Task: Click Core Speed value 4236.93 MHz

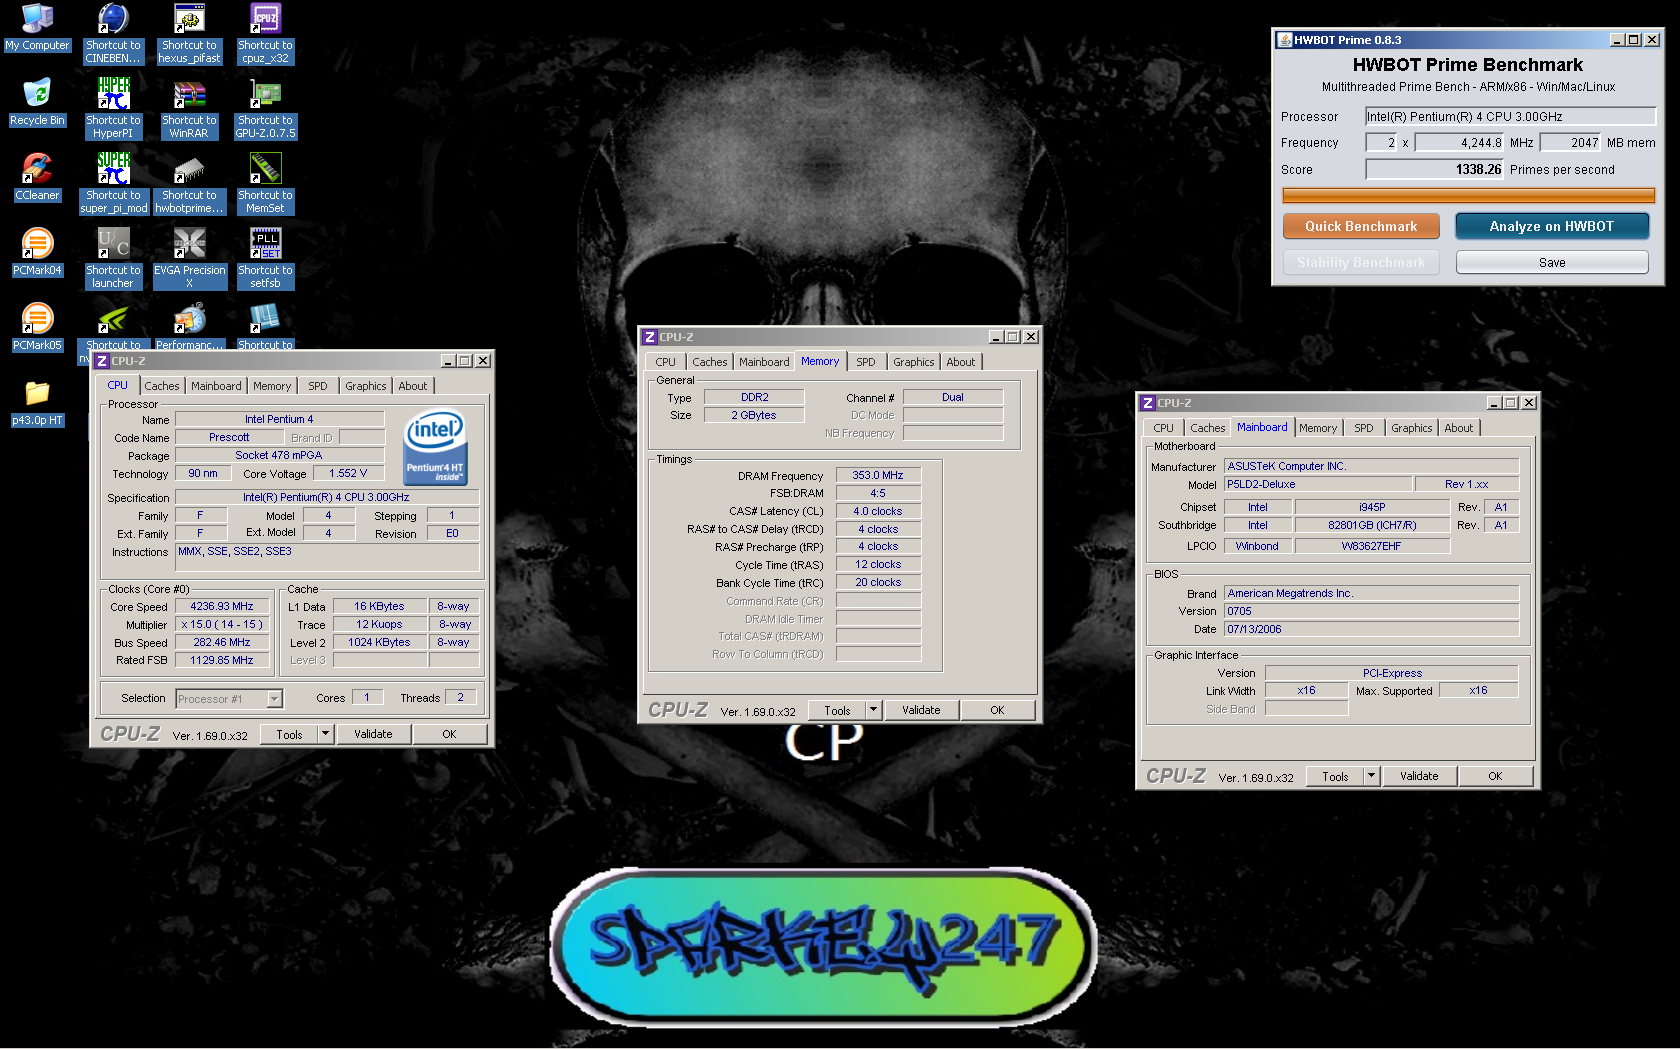Action: pyautogui.click(x=221, y=606)
